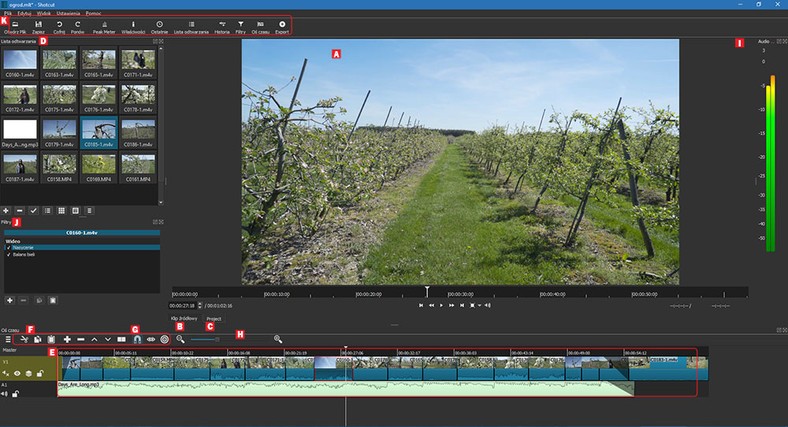
Task: Toggle the magnet snapping button
Action: tap(136, 340)
